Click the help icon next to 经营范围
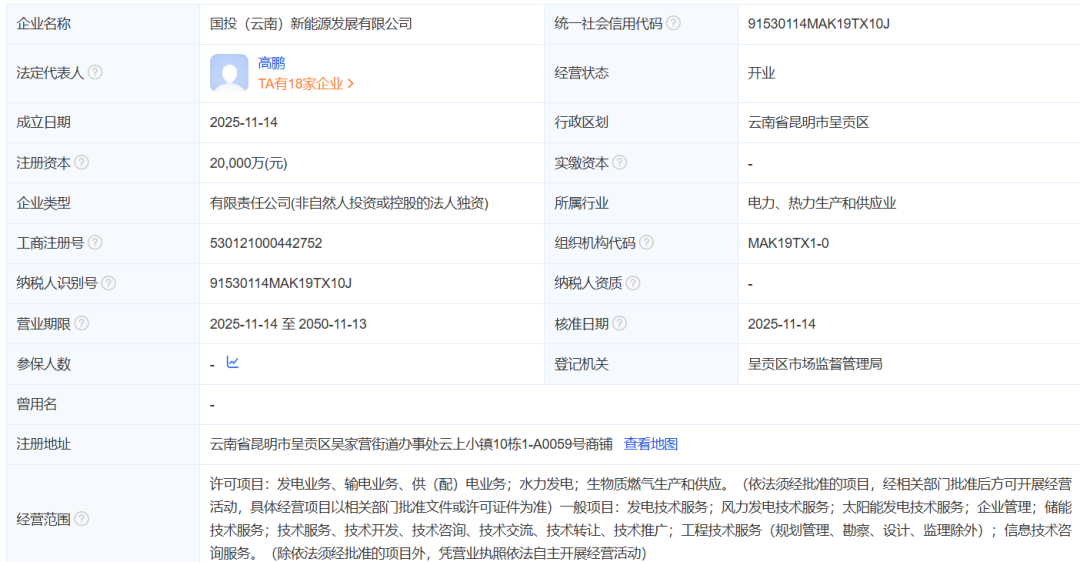 coord(82,519)
